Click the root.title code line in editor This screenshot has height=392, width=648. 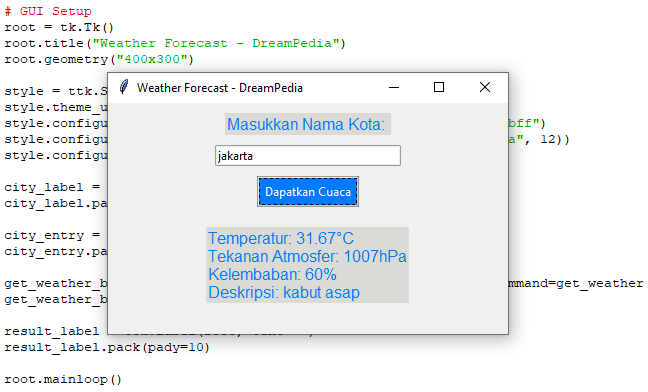175,43
